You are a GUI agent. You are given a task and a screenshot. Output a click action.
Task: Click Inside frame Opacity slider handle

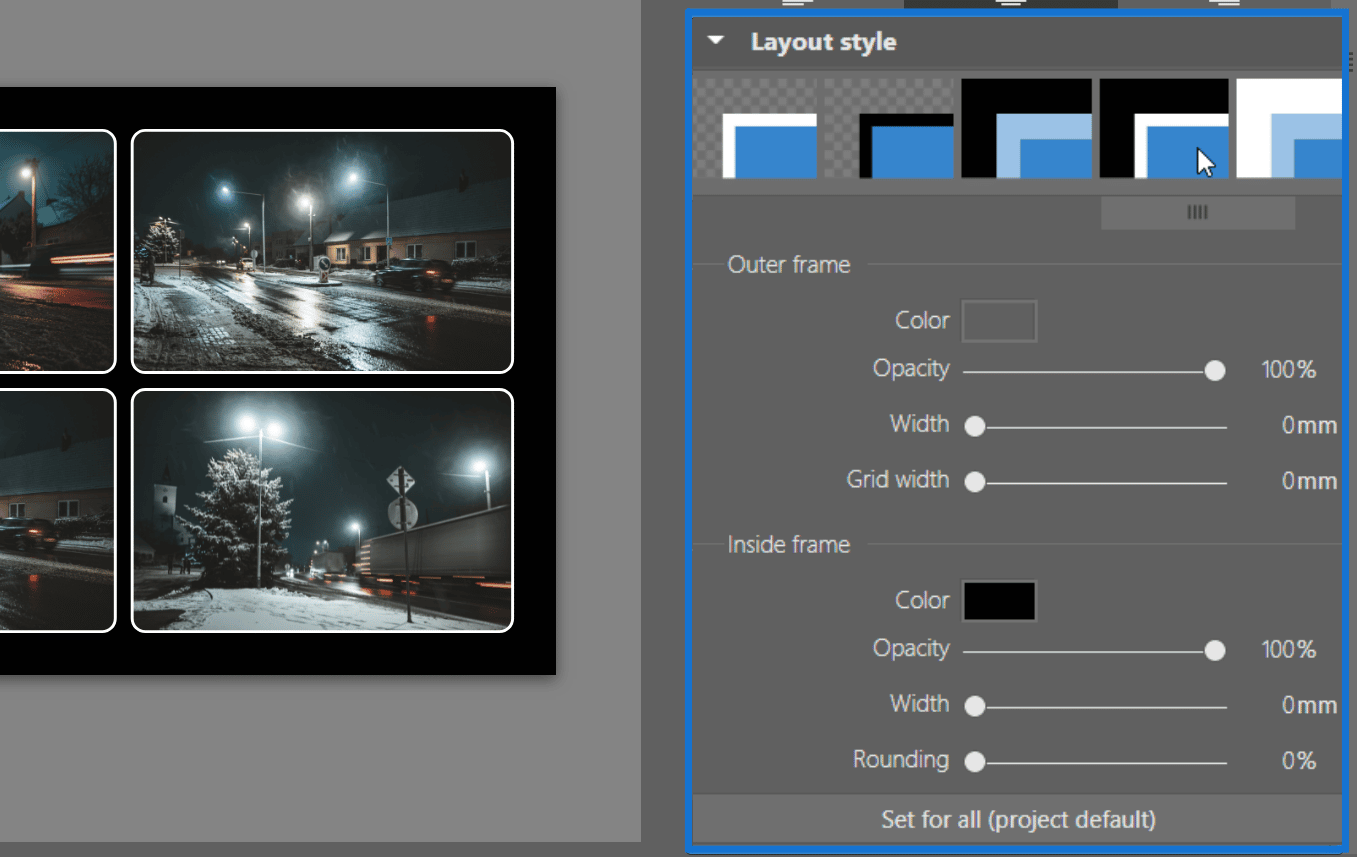(1215, 651)
